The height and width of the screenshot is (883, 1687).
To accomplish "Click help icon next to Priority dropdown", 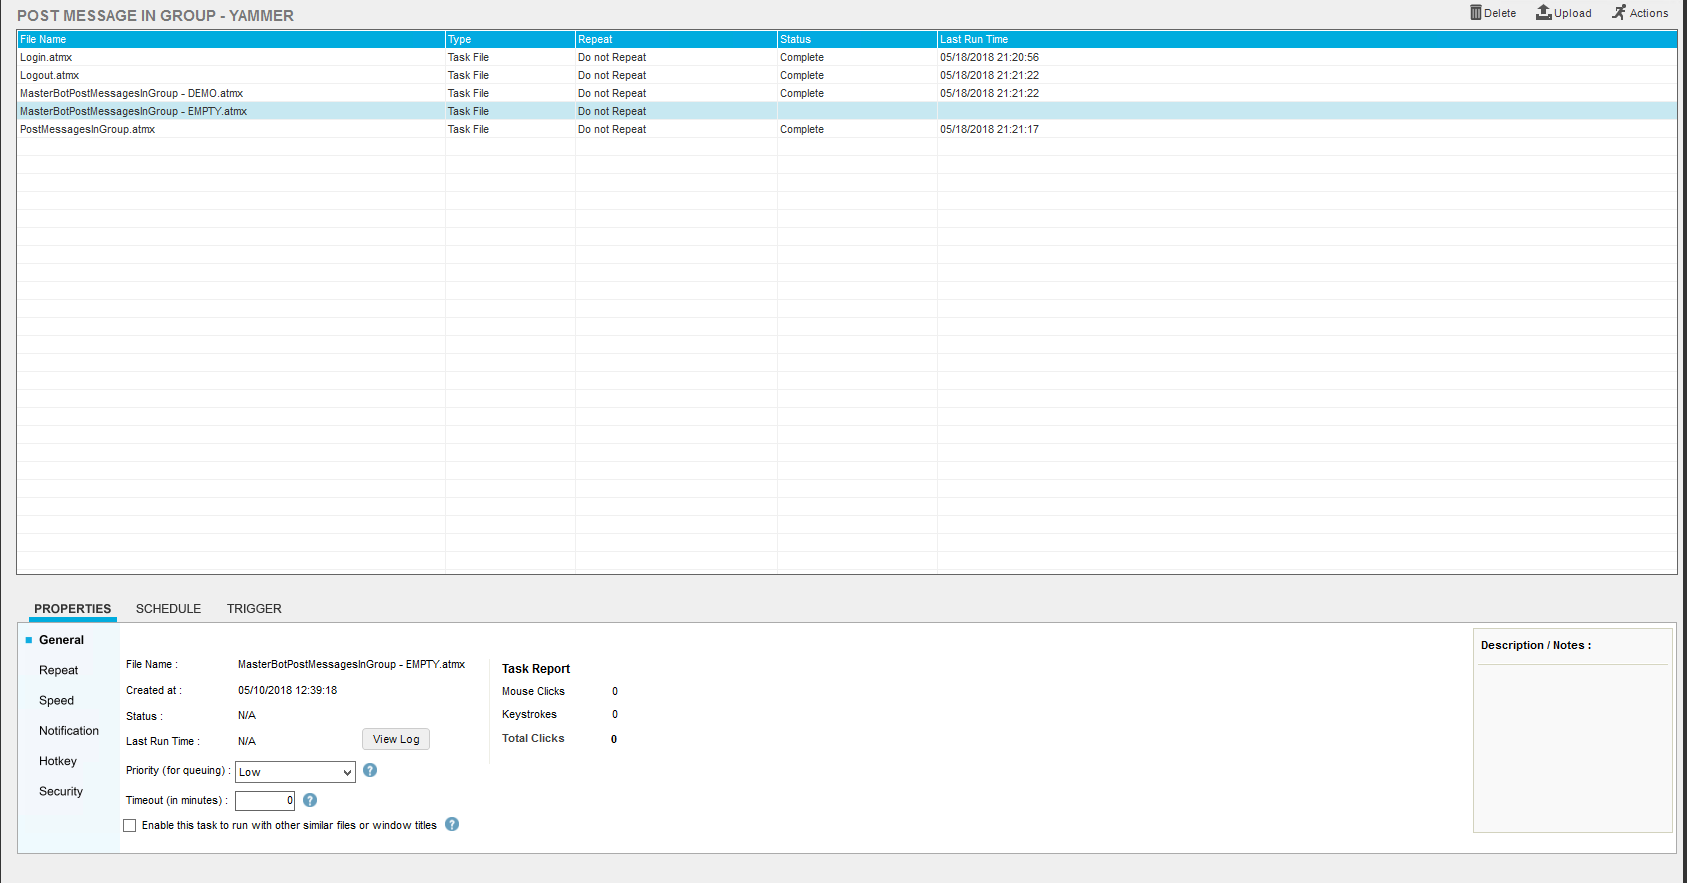I will [x=370, y=770].
